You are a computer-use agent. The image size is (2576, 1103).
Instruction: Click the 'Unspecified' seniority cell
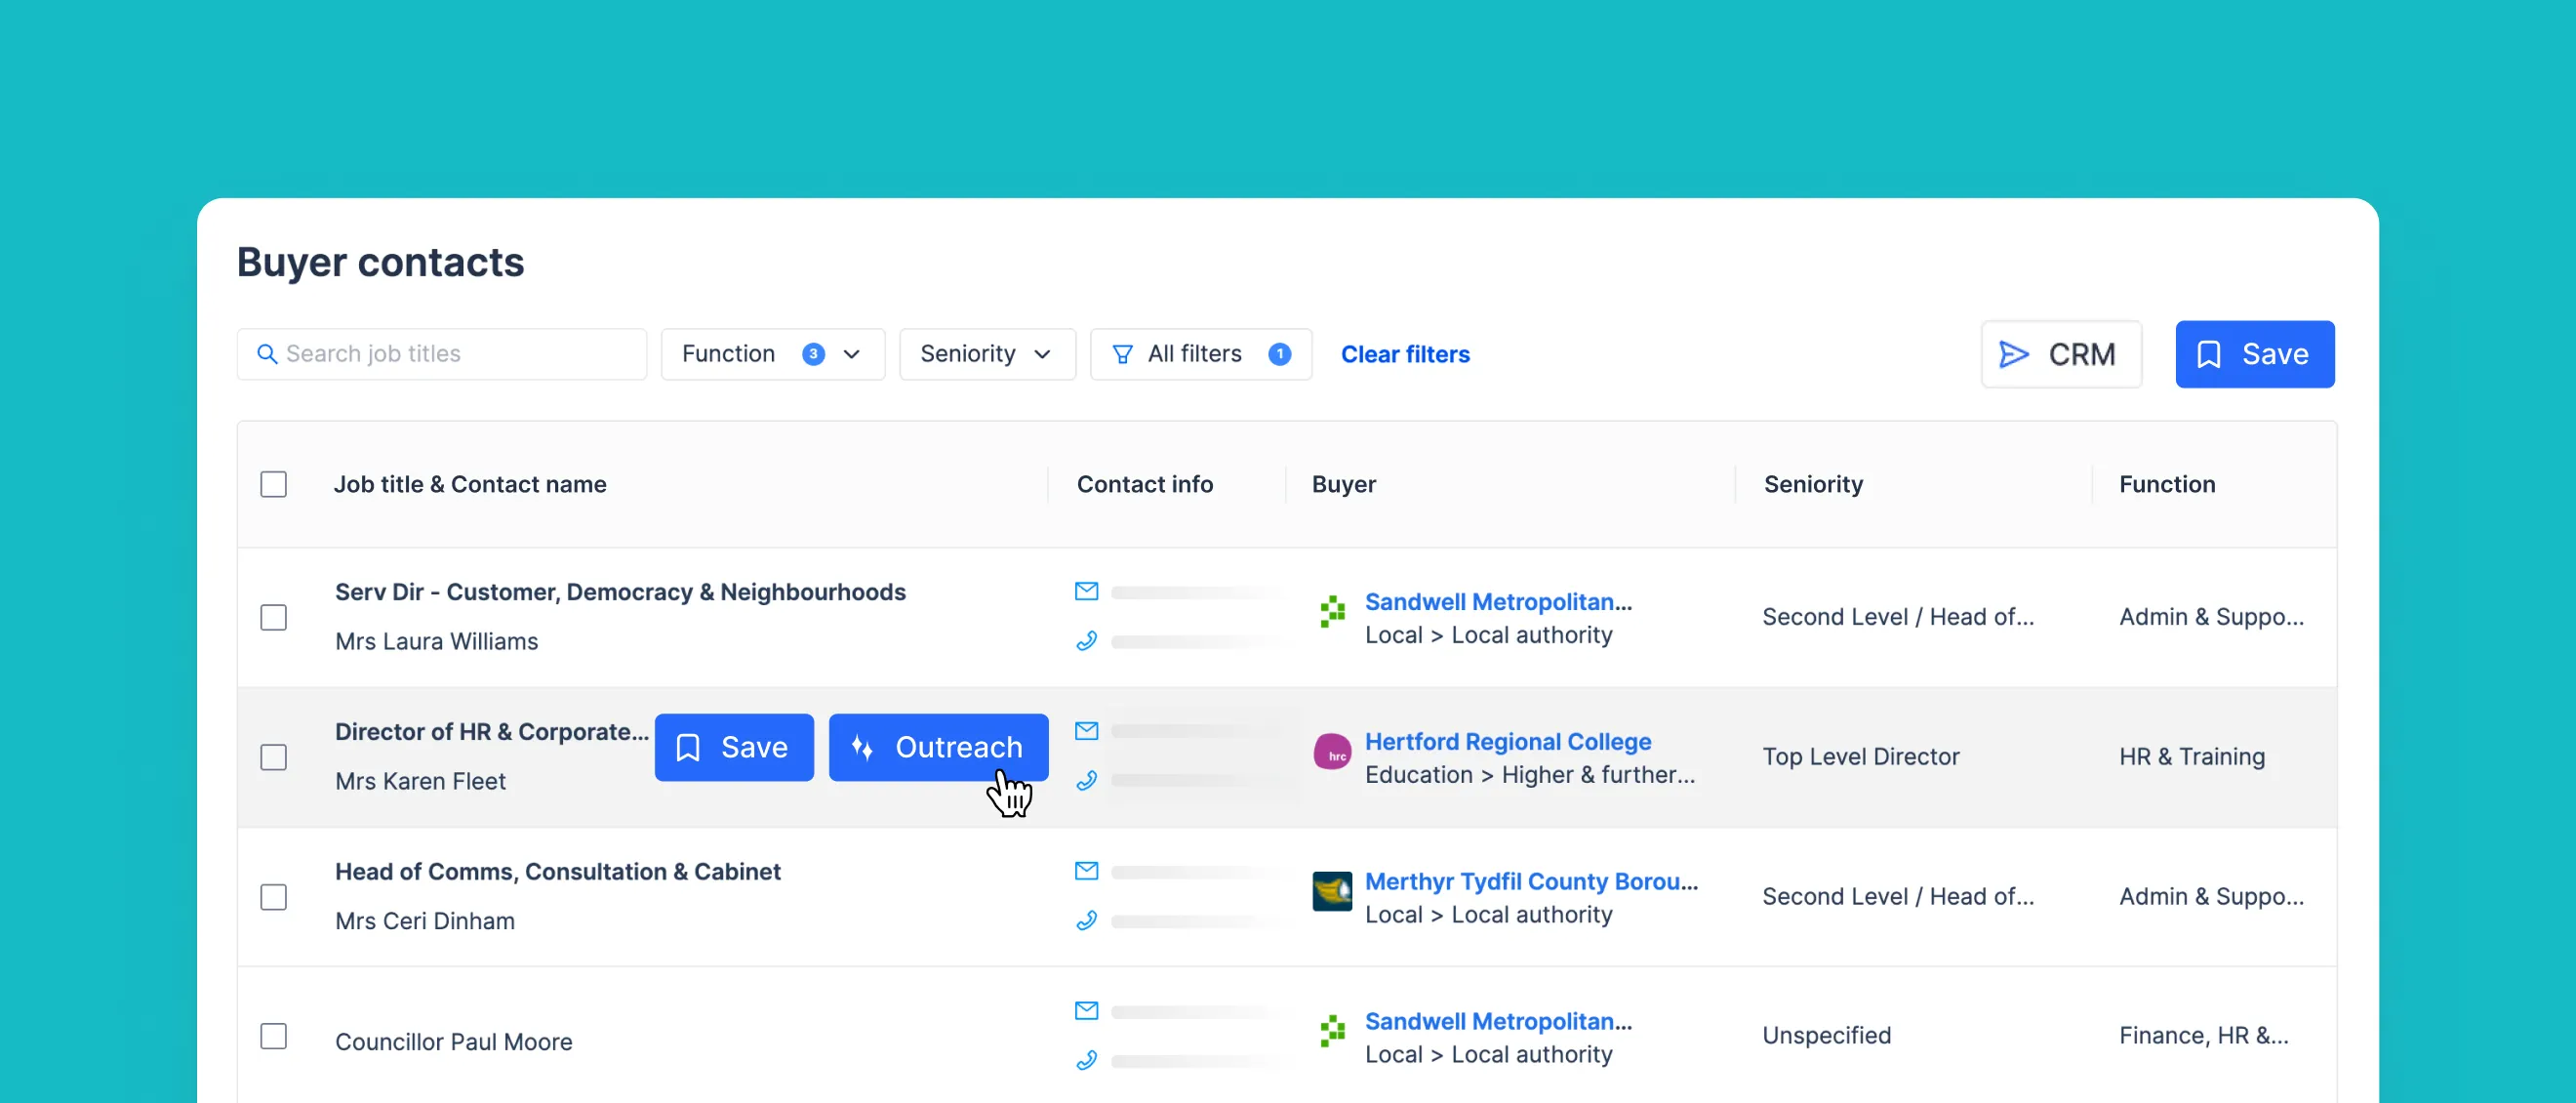[x=1826, y=1036]
